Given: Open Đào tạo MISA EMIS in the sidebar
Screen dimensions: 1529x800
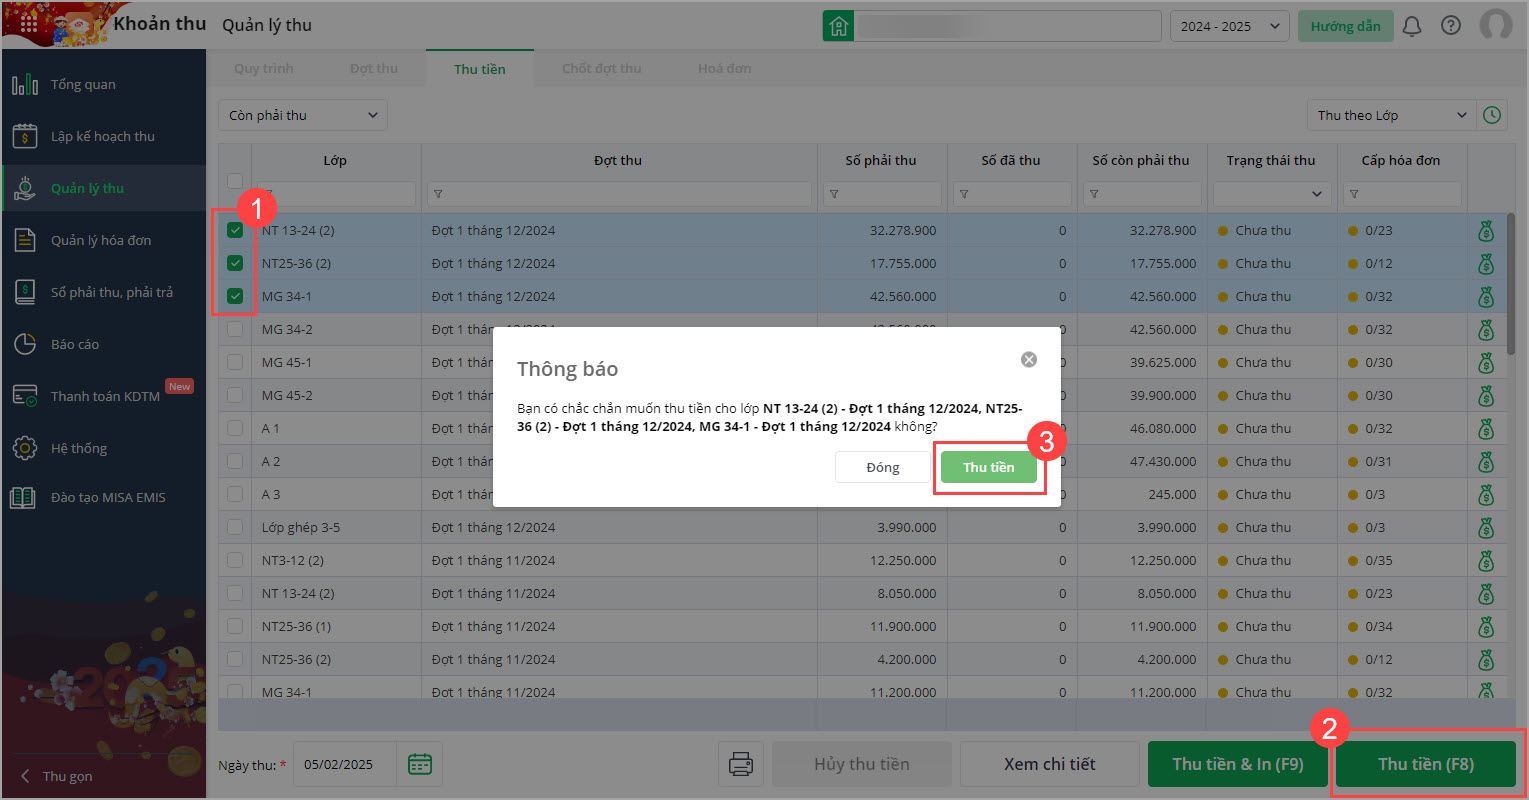Looking at the screenshot, I should click(x=103, y=498).
